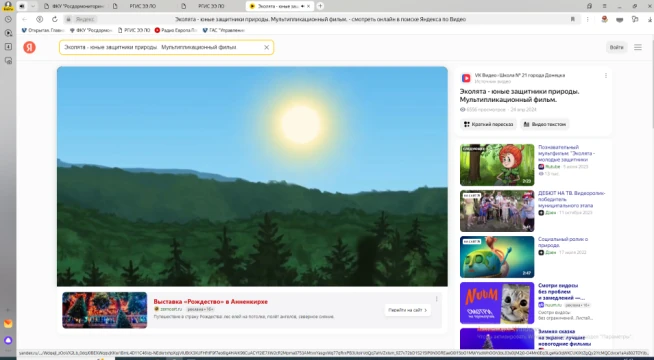This screenshot has width=654, height=360.
Task: Click the red extension icon in toolbar
Action: 604,19
